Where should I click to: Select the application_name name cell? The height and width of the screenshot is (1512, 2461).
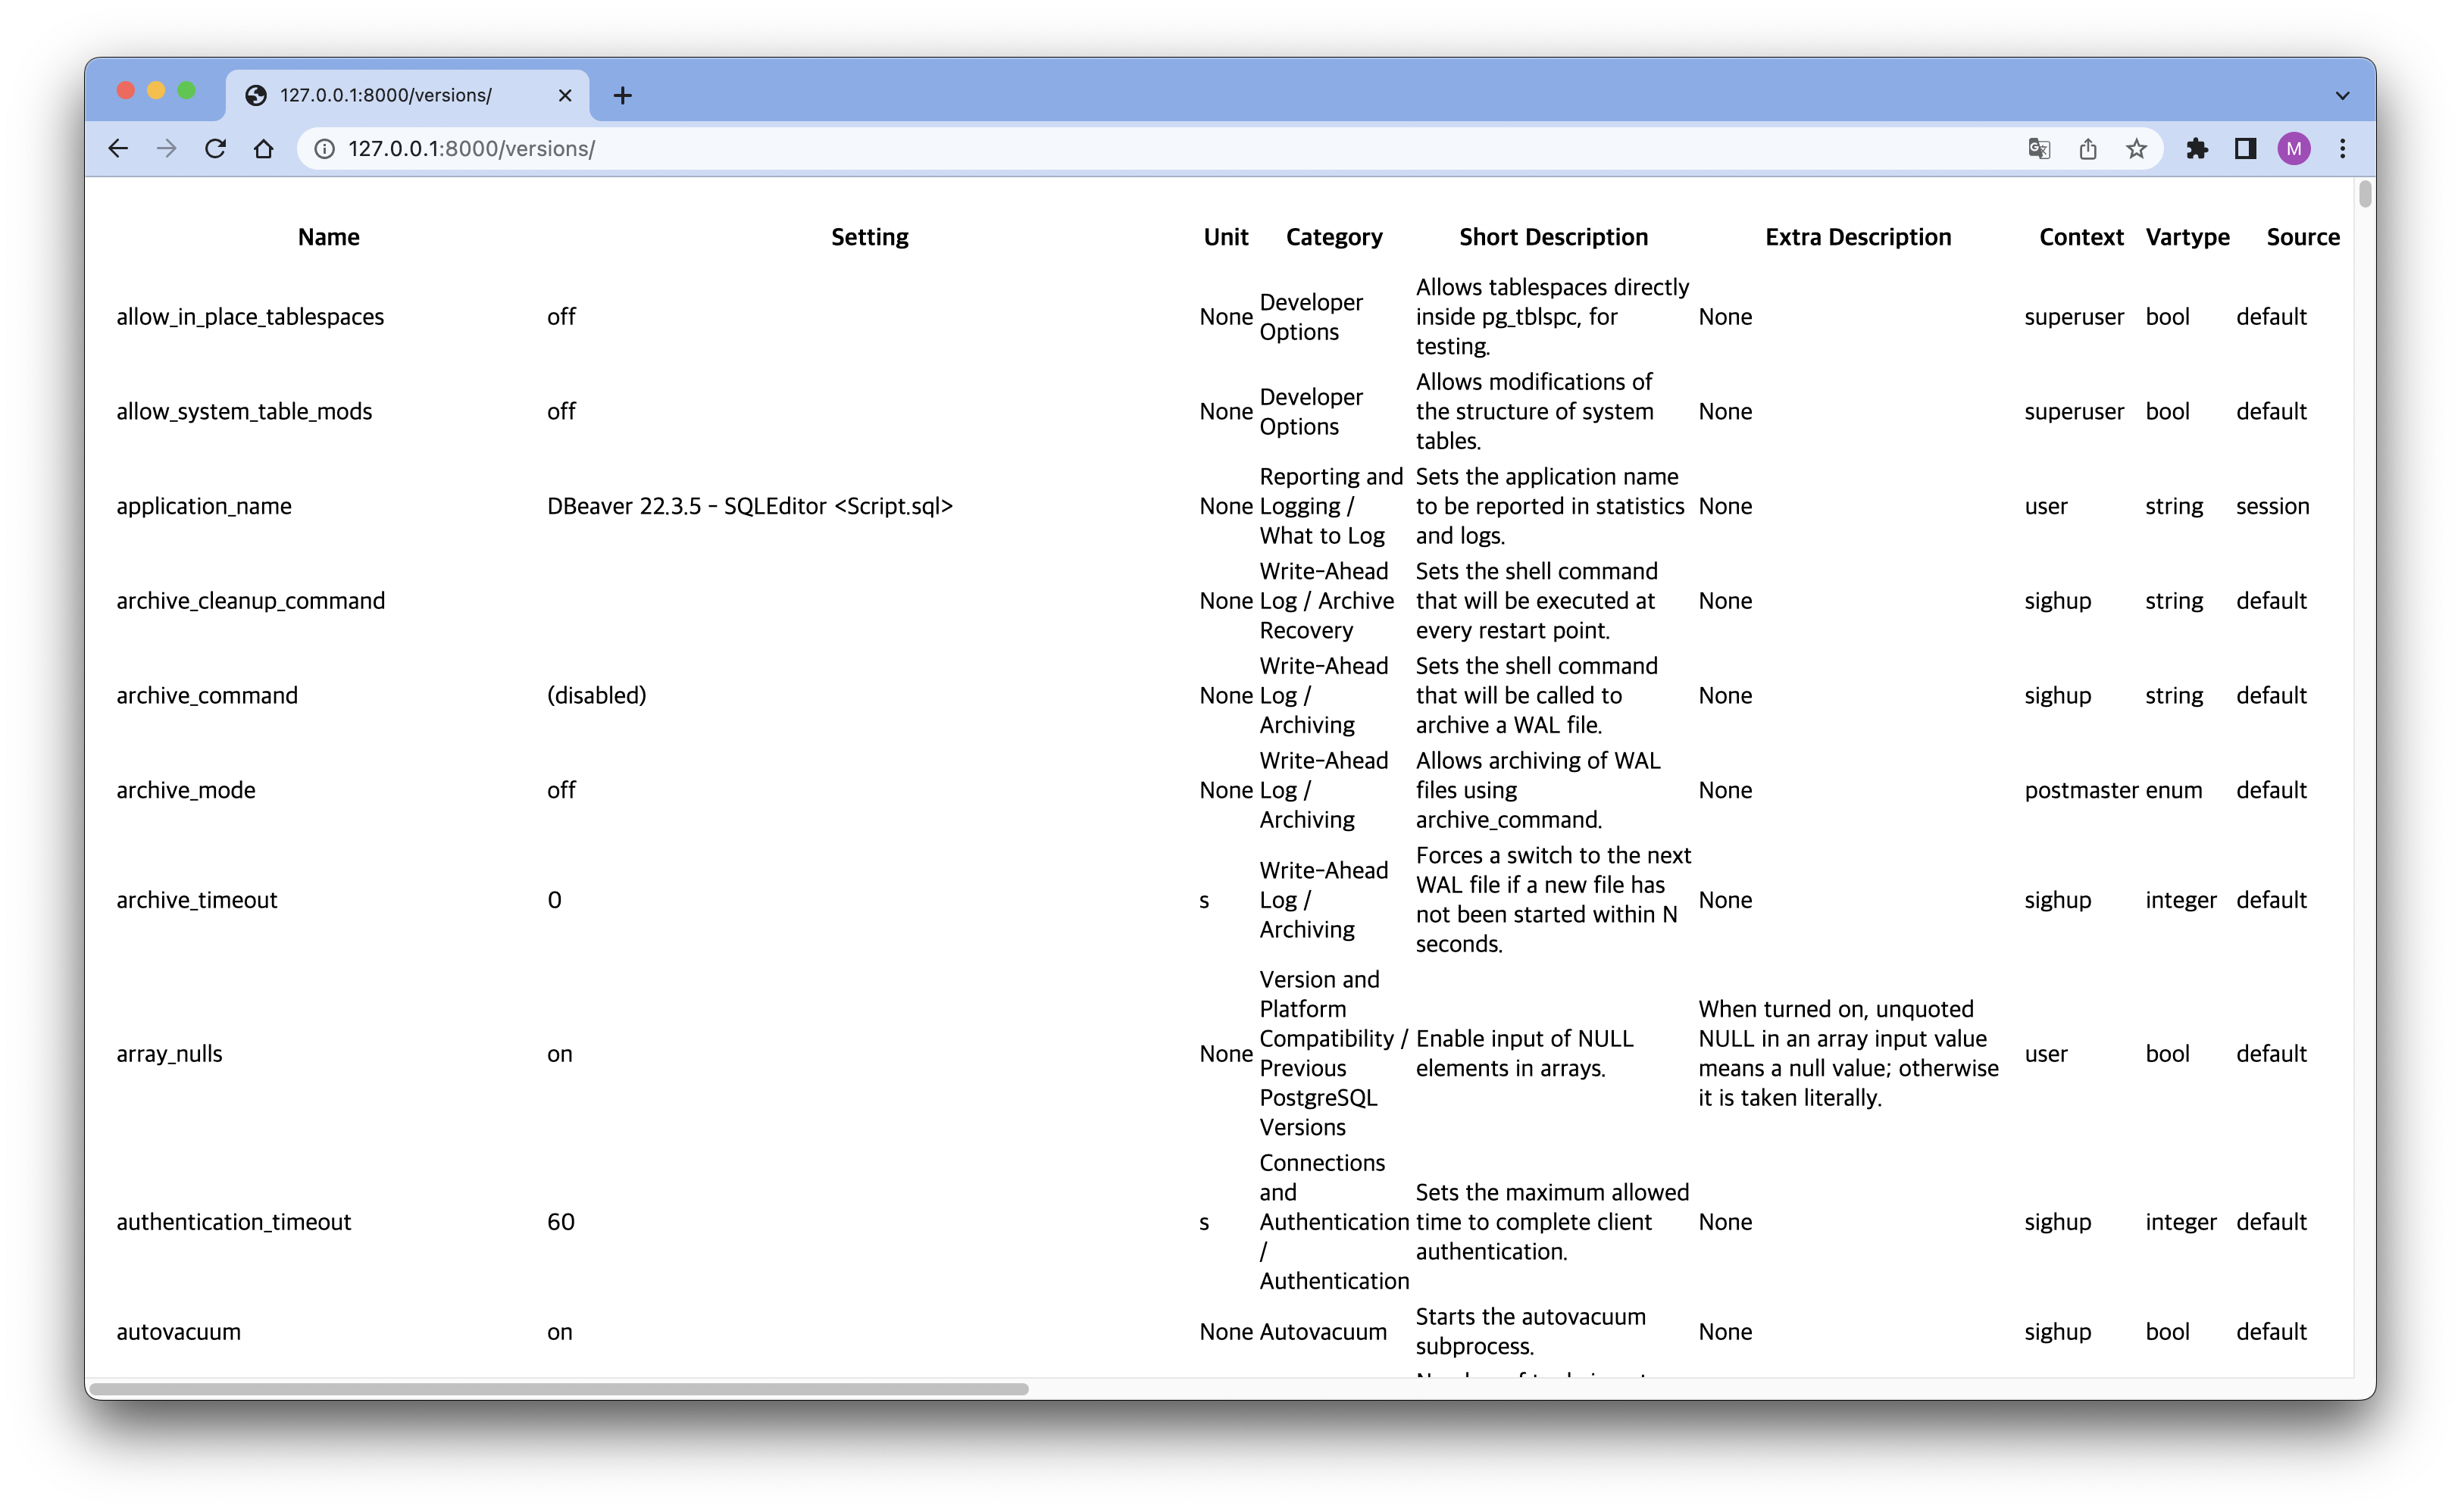point(204,507)
